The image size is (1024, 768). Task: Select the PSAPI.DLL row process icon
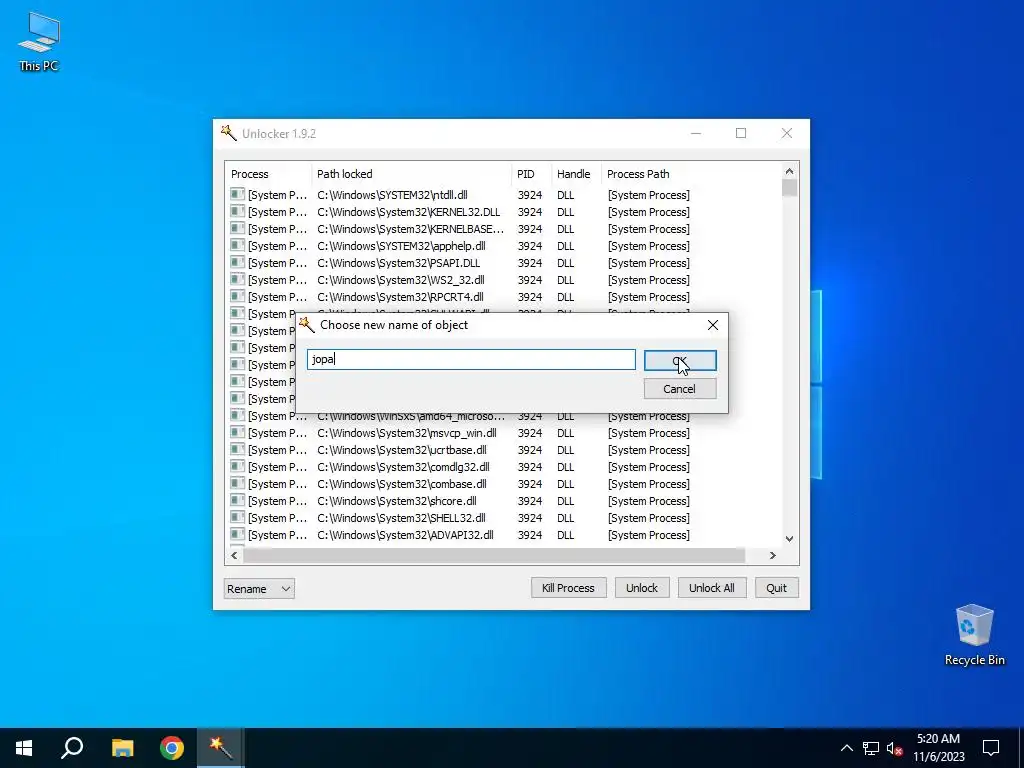tap(237, 263)
